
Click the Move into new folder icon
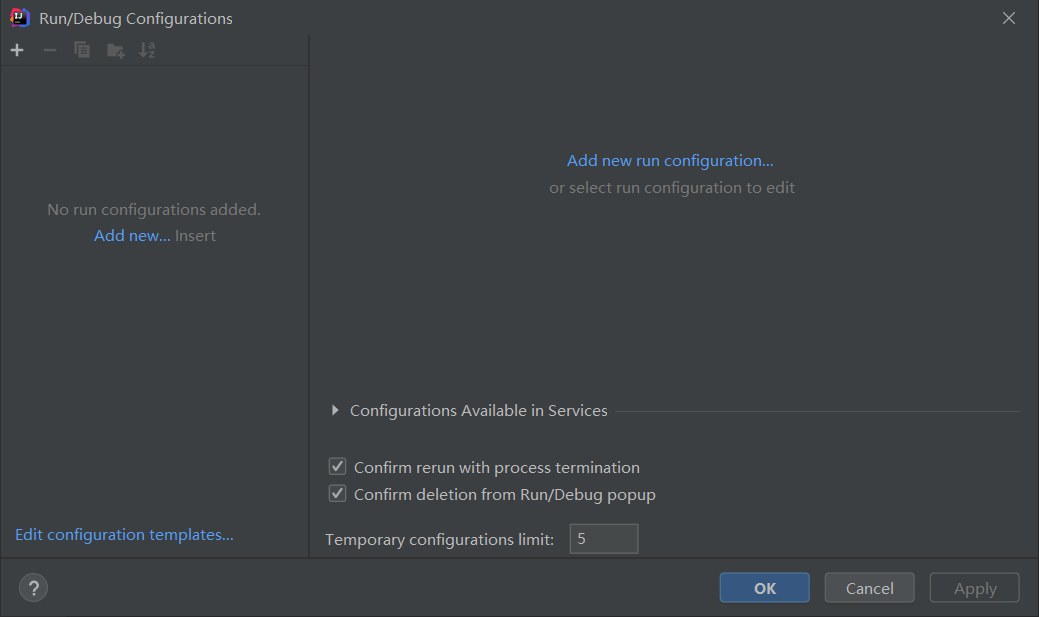tap(116, 50)
